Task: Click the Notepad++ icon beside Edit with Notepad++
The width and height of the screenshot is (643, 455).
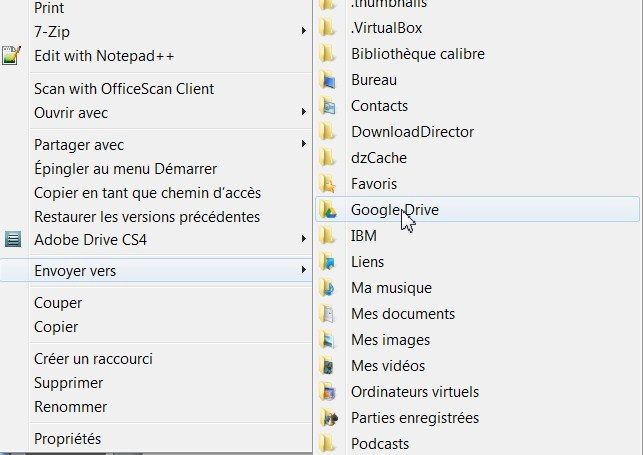Action: coord(11,55)
